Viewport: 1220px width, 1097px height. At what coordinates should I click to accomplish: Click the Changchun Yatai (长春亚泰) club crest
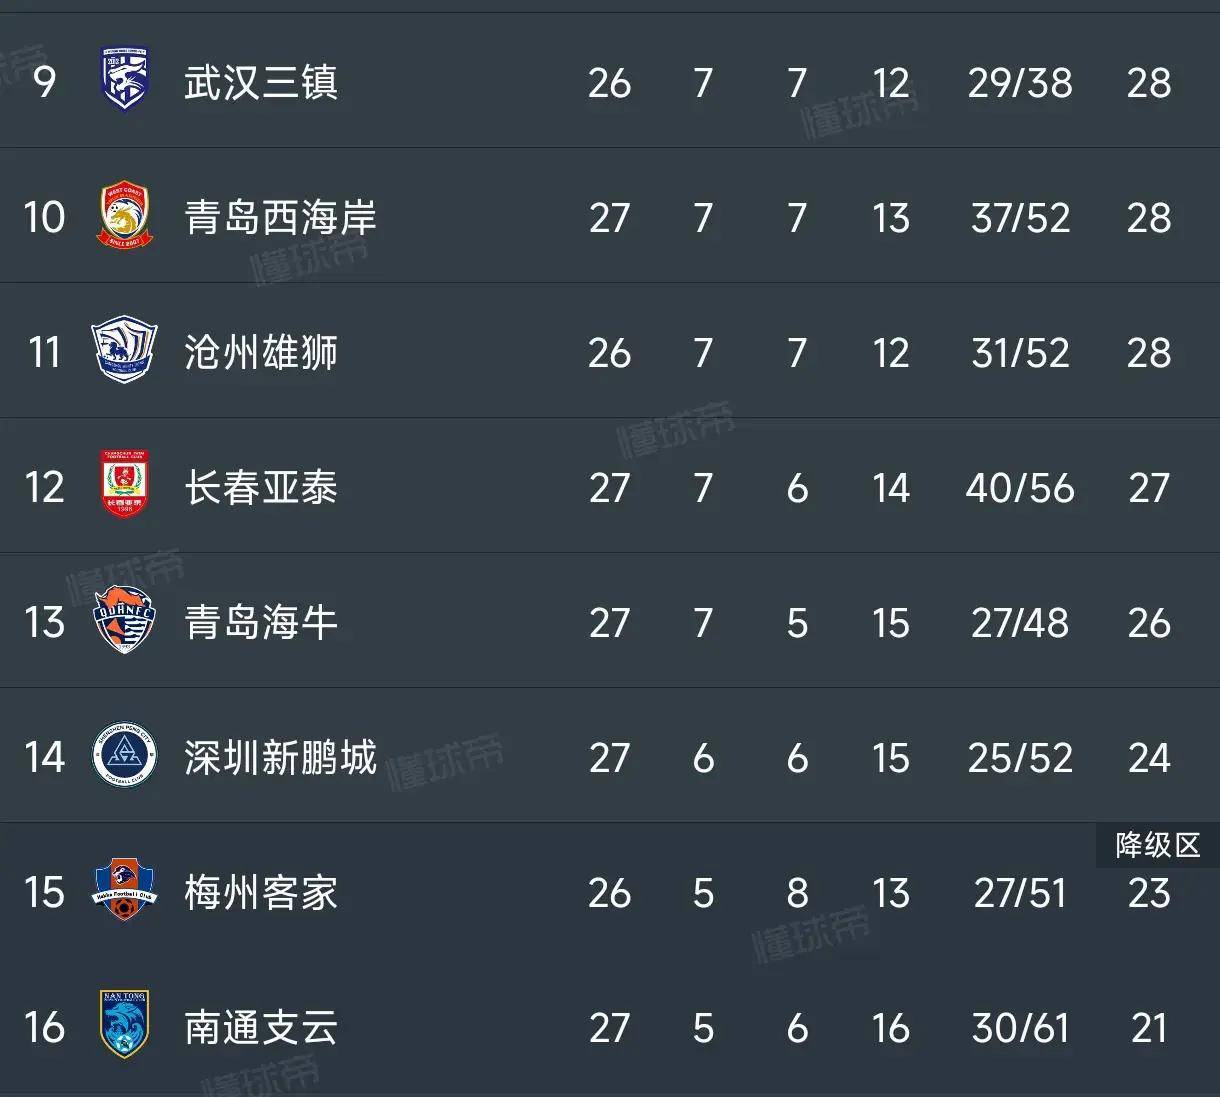[125, 486]
